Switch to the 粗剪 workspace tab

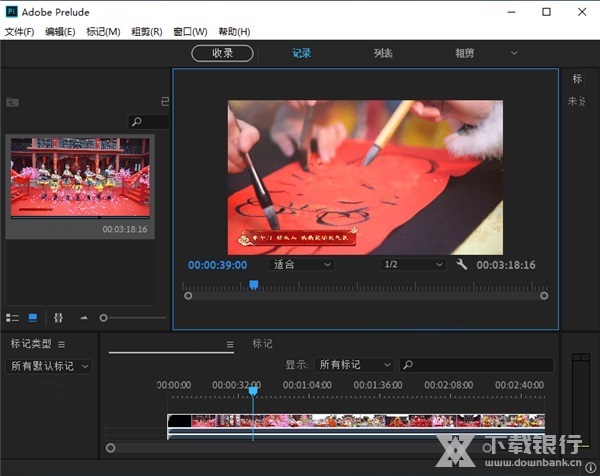coord(465,53)
